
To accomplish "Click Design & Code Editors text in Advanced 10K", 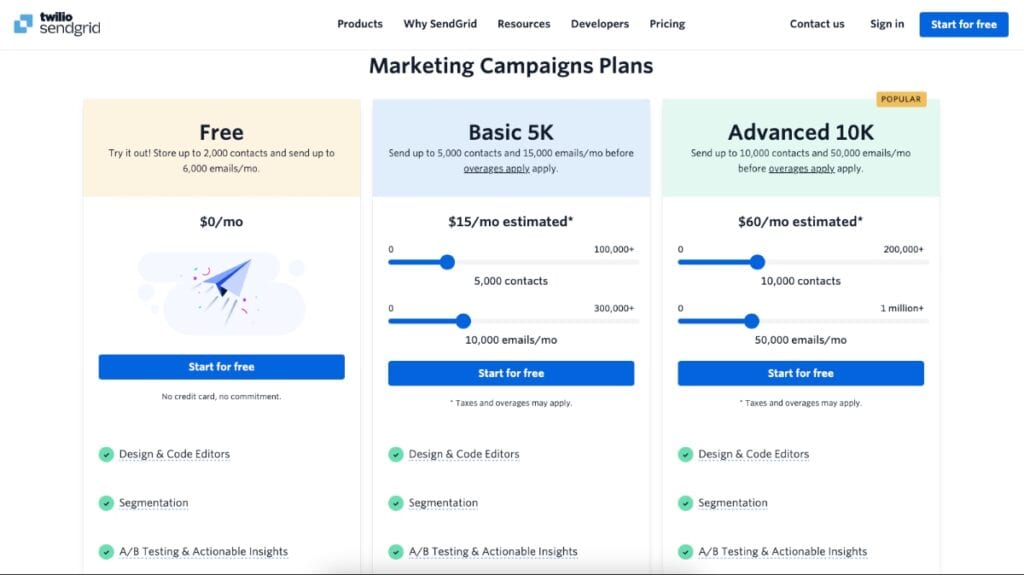I will 754,454.
